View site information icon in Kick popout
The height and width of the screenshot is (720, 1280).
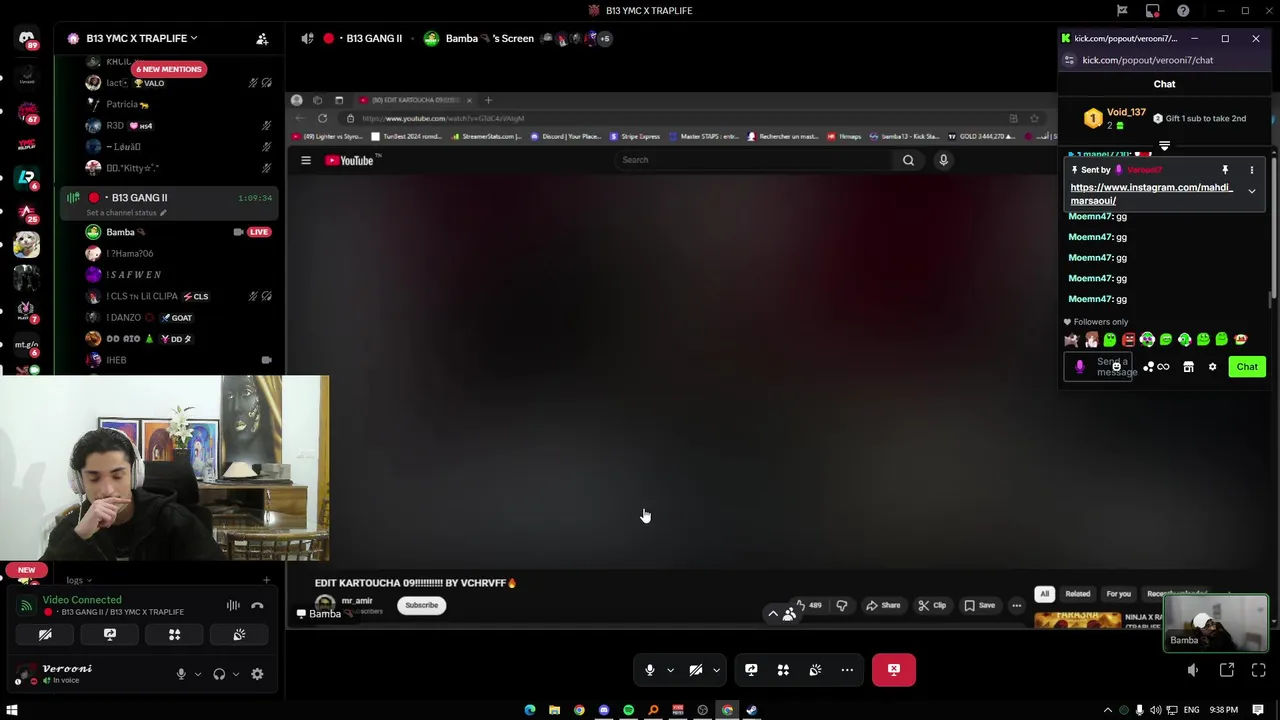point(1069,60)
